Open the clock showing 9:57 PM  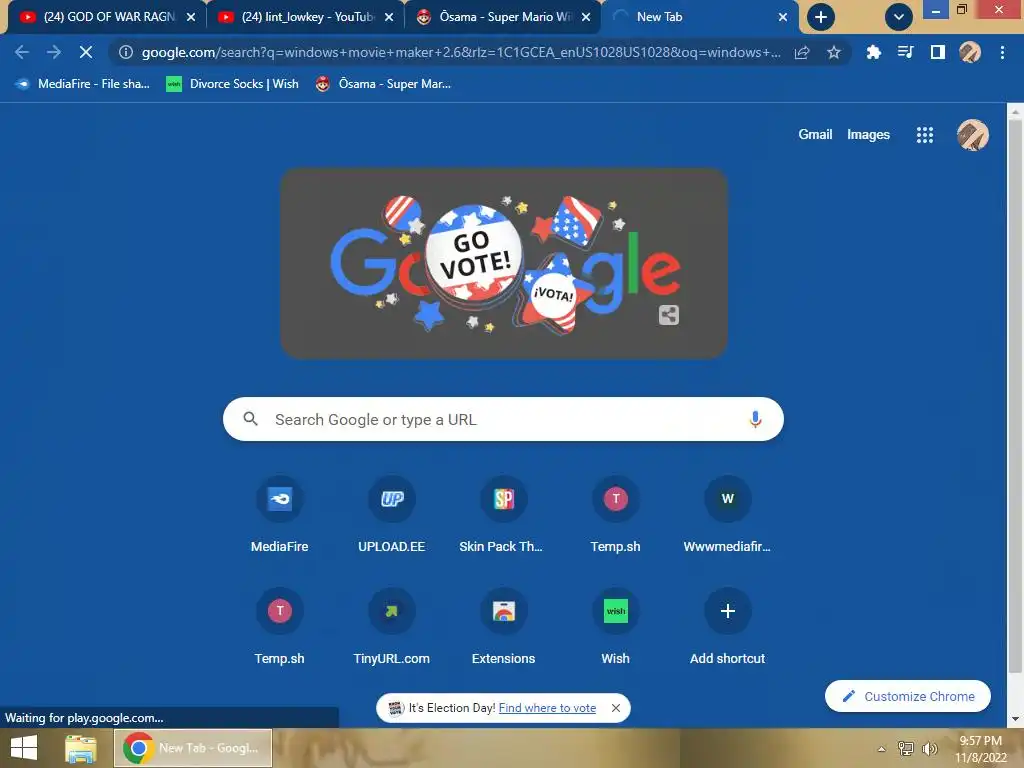[980, 749]
